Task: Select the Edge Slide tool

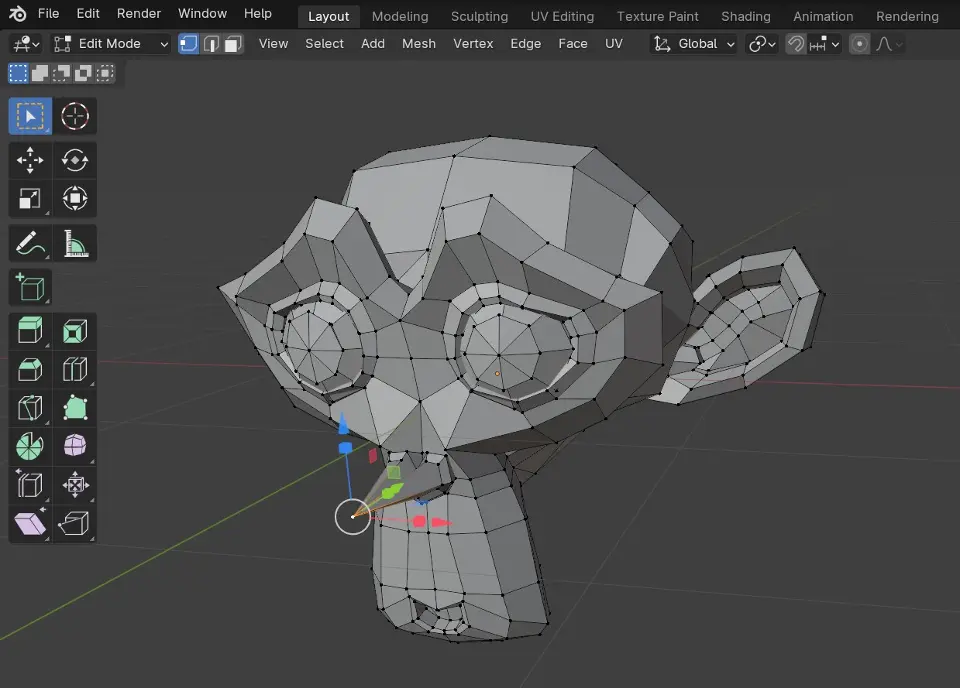Action: coord(30,485)
